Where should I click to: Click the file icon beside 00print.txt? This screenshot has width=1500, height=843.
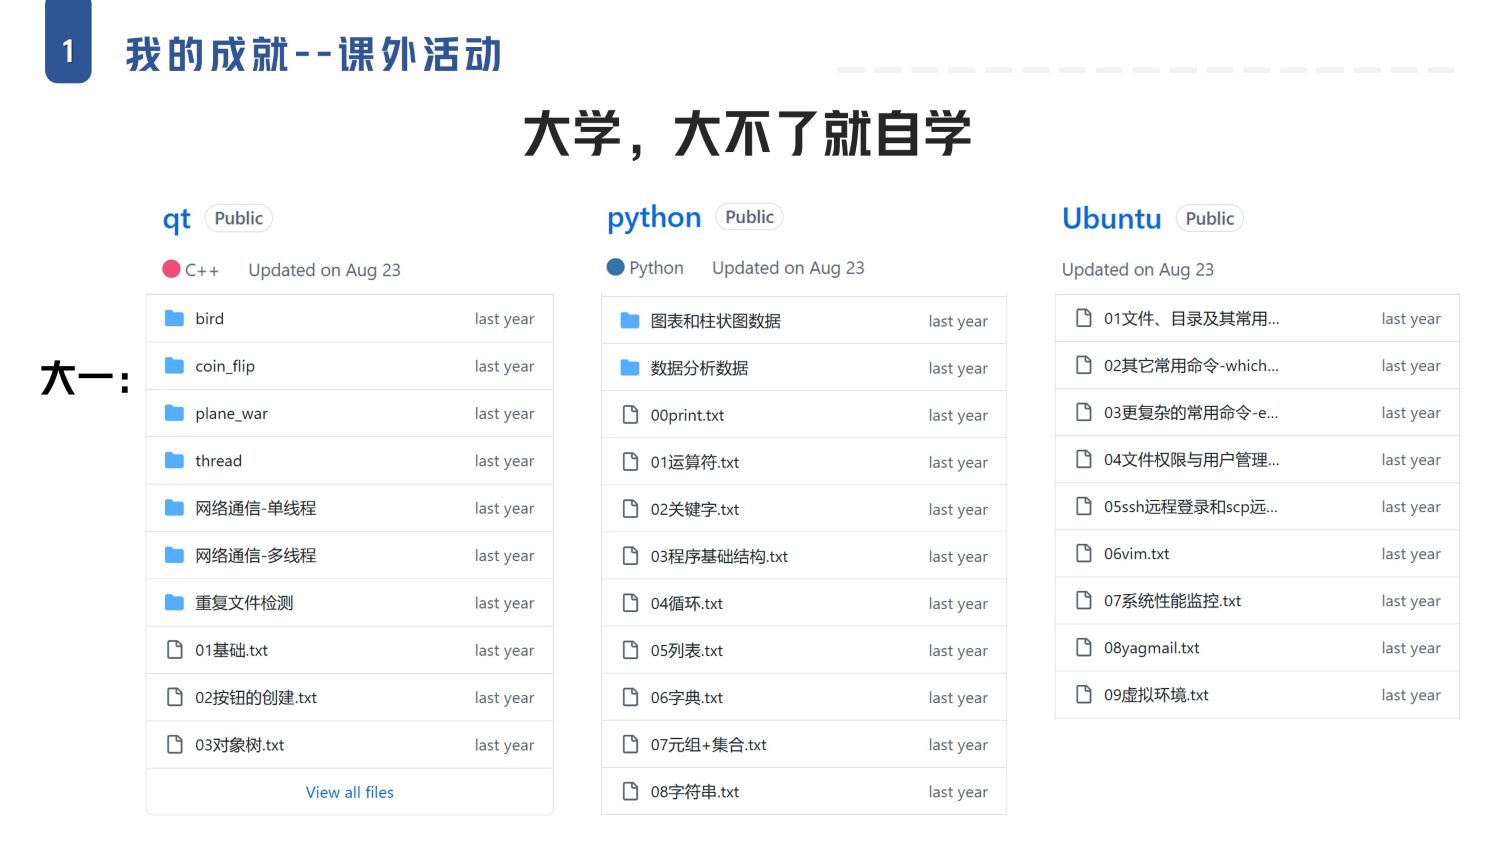click(630, 415)
